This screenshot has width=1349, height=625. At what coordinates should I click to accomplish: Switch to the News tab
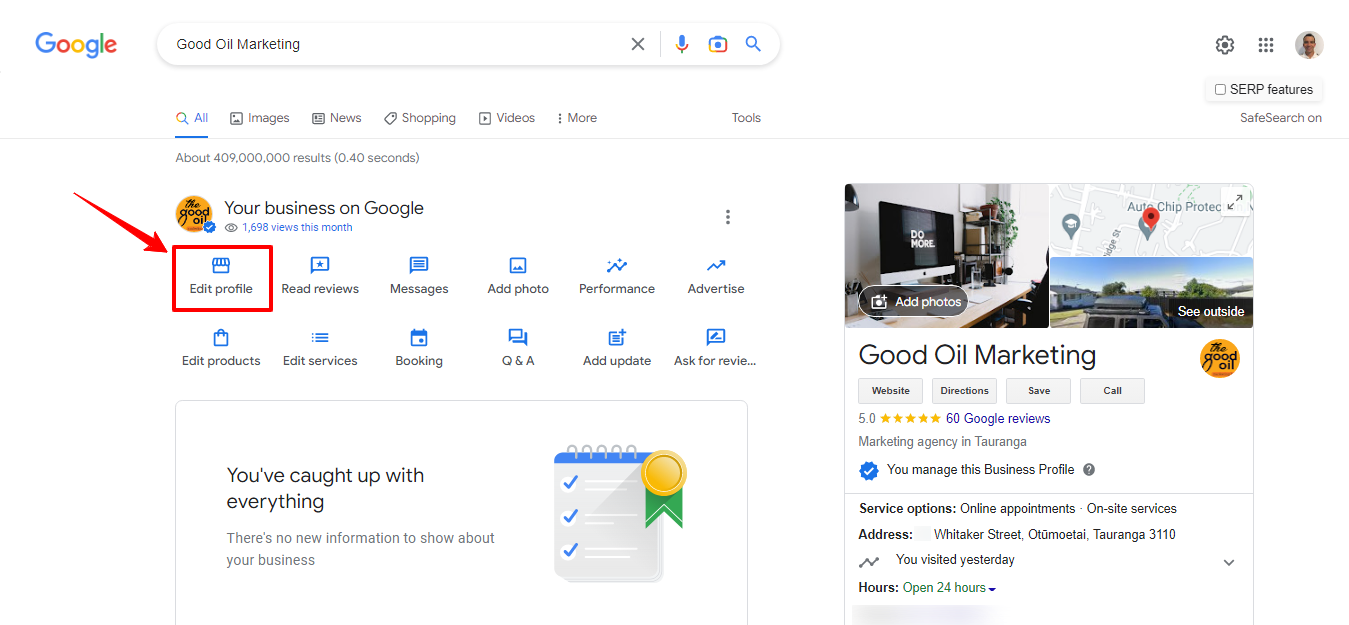click(x=336, y=118)
